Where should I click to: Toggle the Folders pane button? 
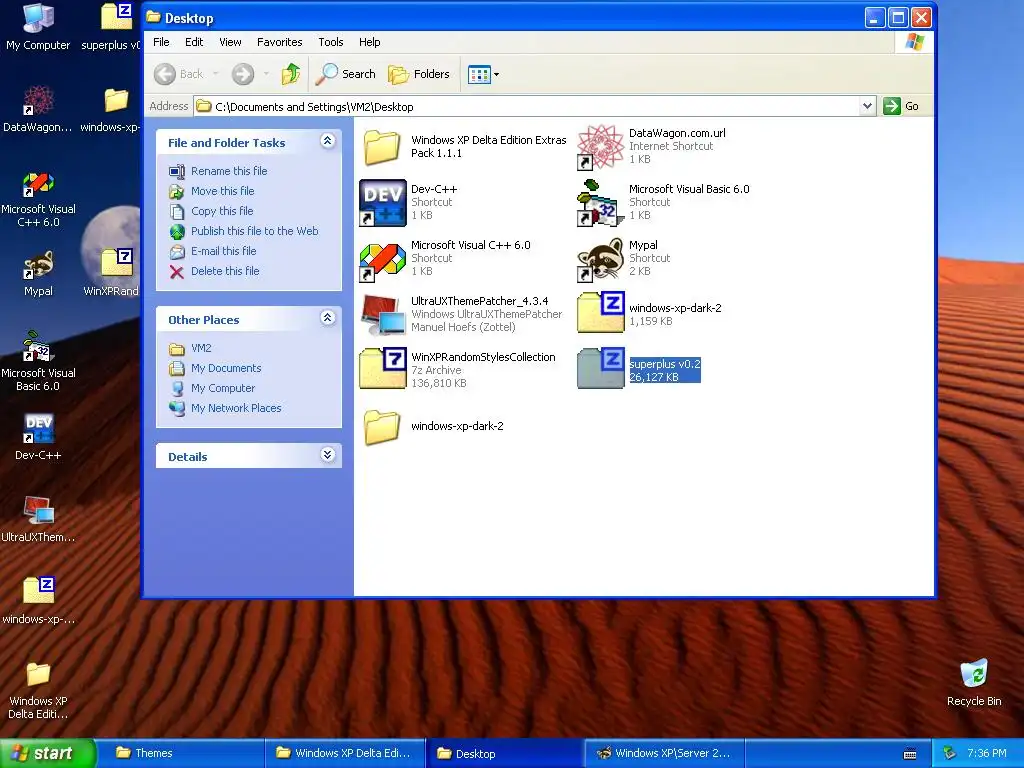tap(419, 74)
